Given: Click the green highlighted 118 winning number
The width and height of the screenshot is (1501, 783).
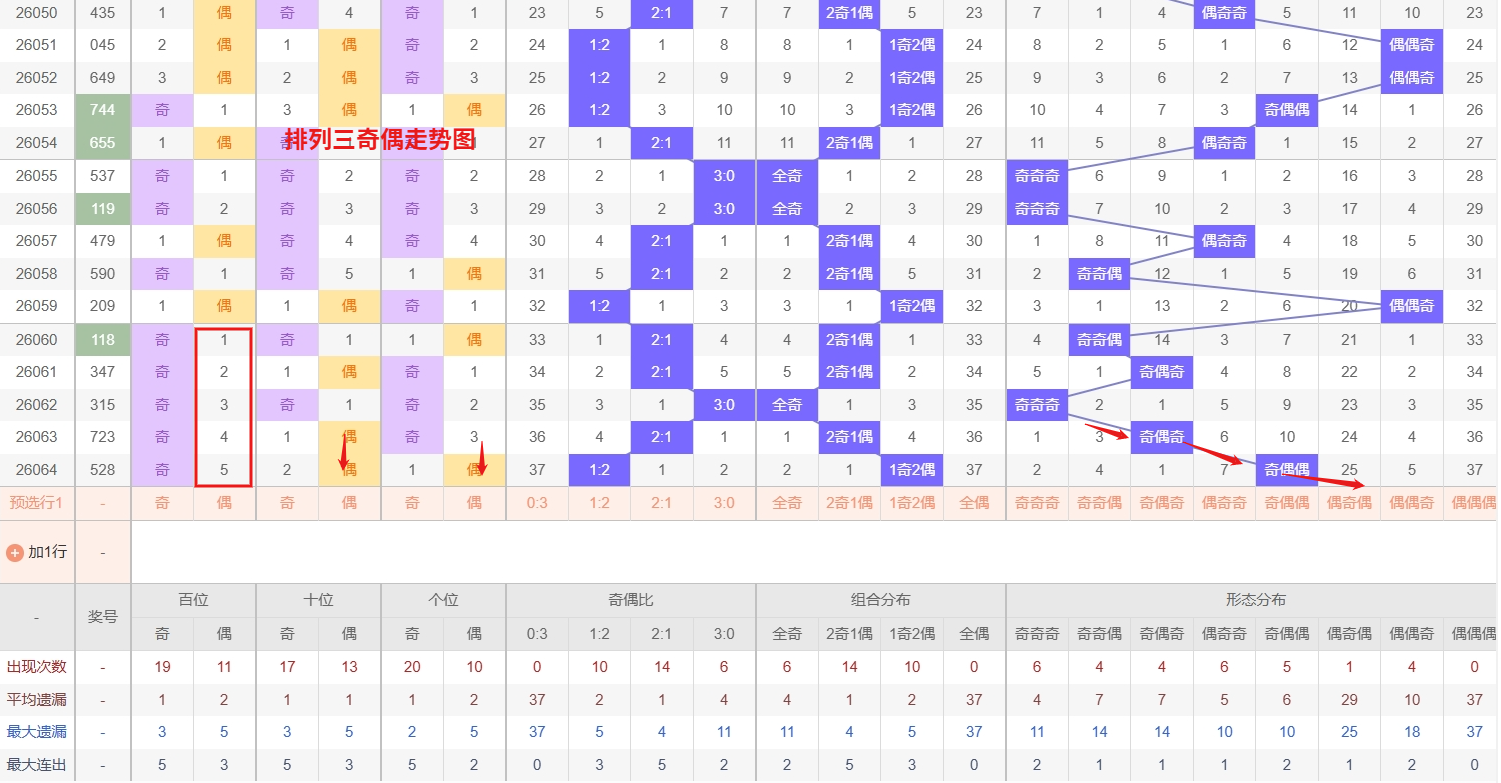Looking at the screenshot, I should [x=103, y=340].
